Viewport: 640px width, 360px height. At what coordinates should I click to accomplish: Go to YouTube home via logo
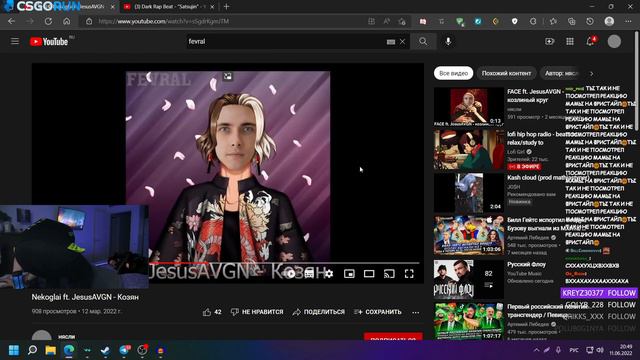[49, 42]
